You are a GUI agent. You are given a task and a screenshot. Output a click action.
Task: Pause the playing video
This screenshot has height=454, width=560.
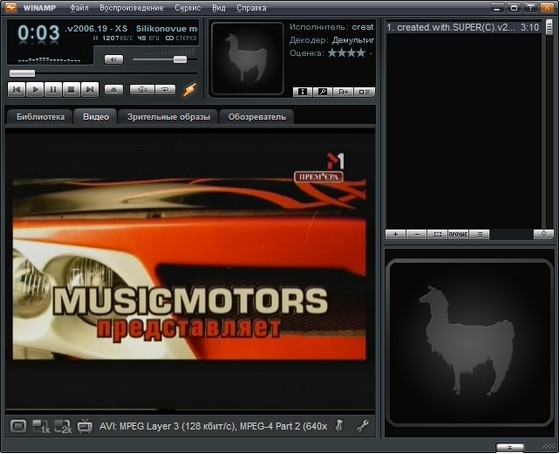pyautogui.click(x=53, y=89)
